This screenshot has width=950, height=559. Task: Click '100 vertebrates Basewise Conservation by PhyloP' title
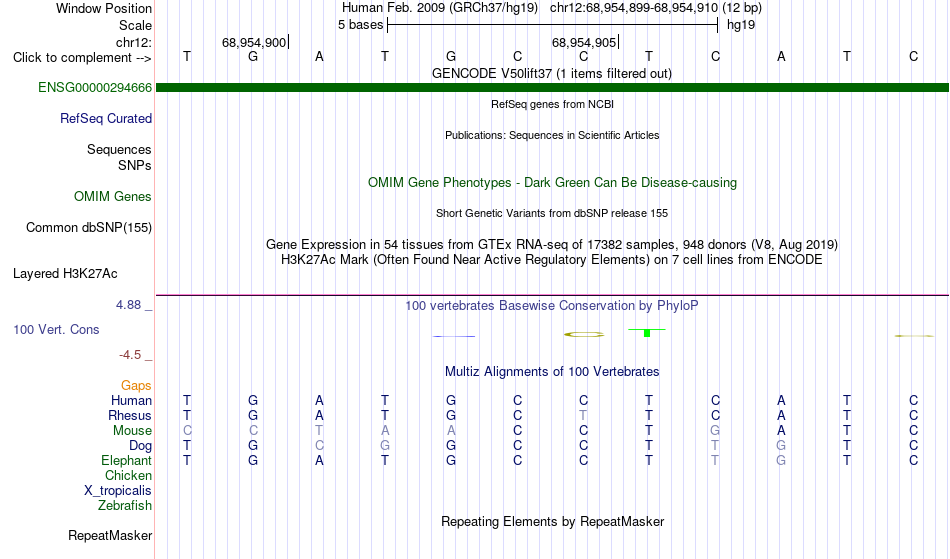[x=552, y=306]
